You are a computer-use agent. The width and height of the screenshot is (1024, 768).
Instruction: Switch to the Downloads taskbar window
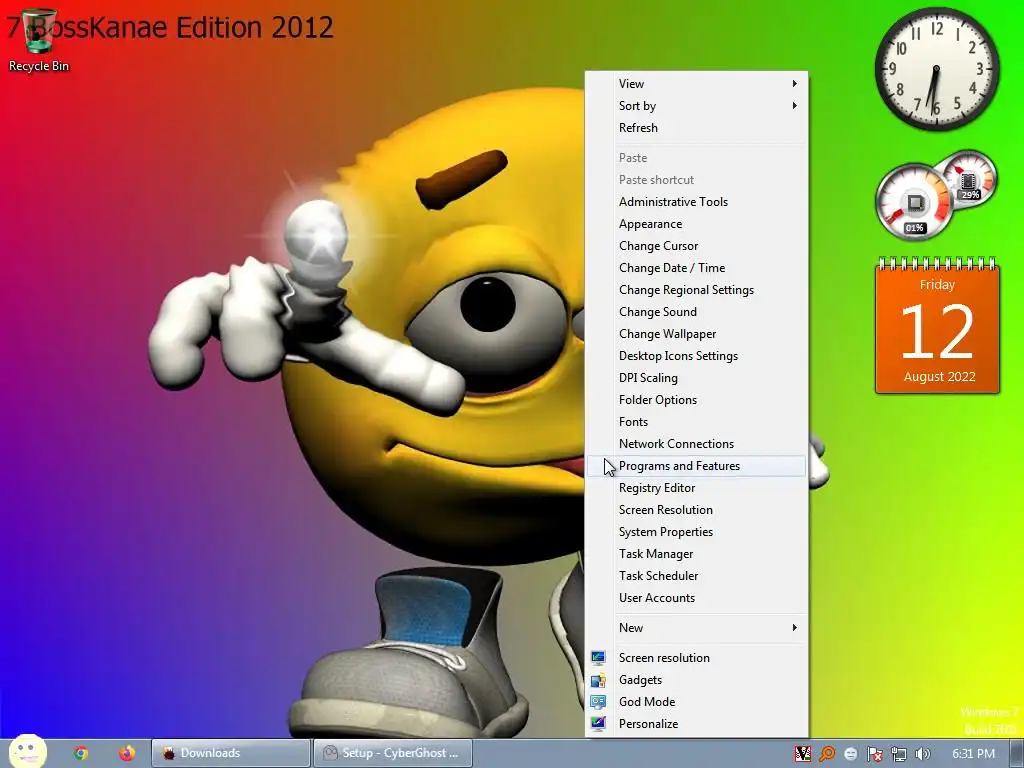point(231,753)
